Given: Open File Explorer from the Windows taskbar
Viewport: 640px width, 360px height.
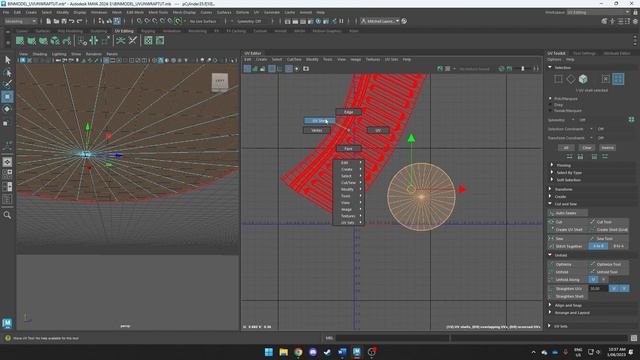Looking at the screenshot, I should point(283,352).
